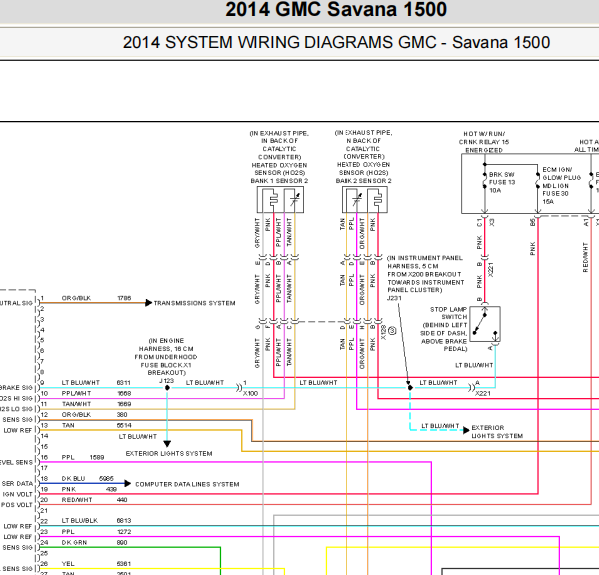Click the heading "2014 SYSTEM WIRING DIAGRAMS GMC - Savana 1500"
Viewport: 599px width, 575px height.
click(336, 42)
